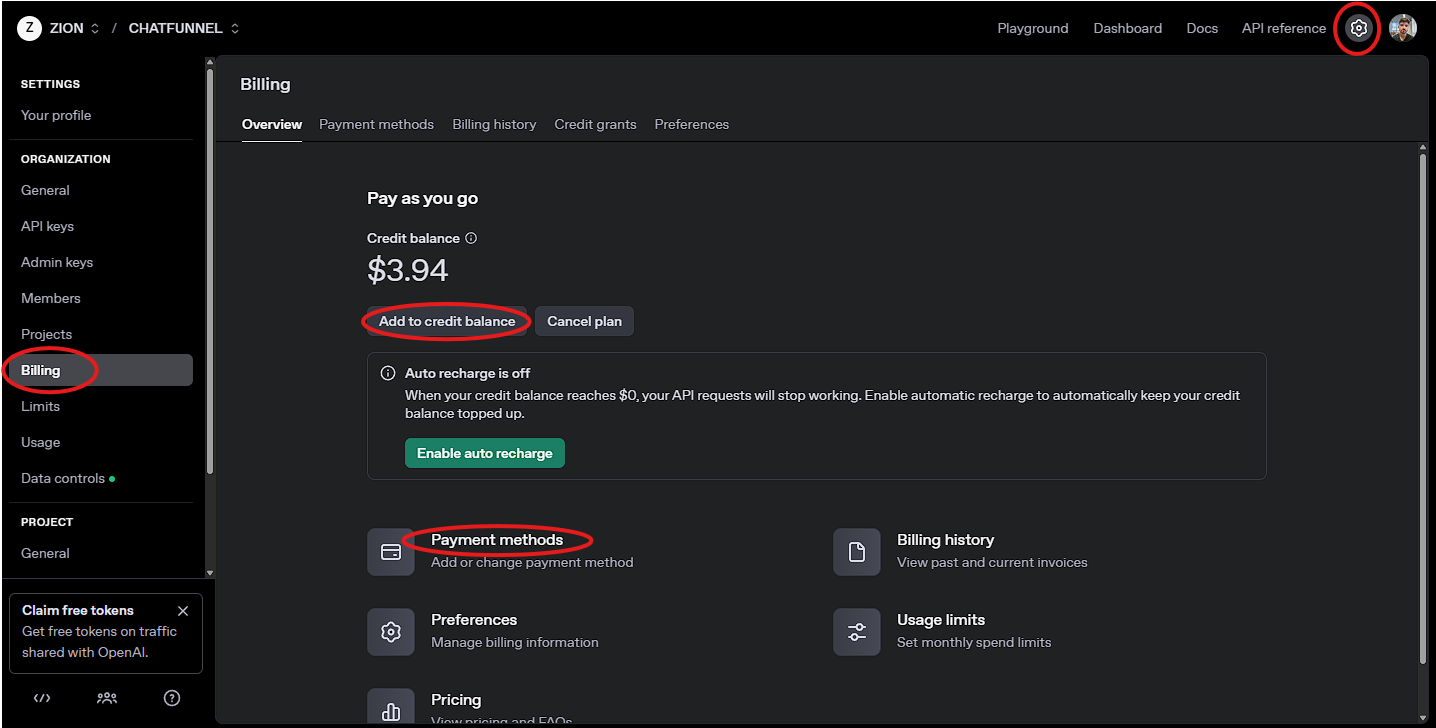
Task: Click the $3.94 credit balance amount
Action: (x=408, y=270)
